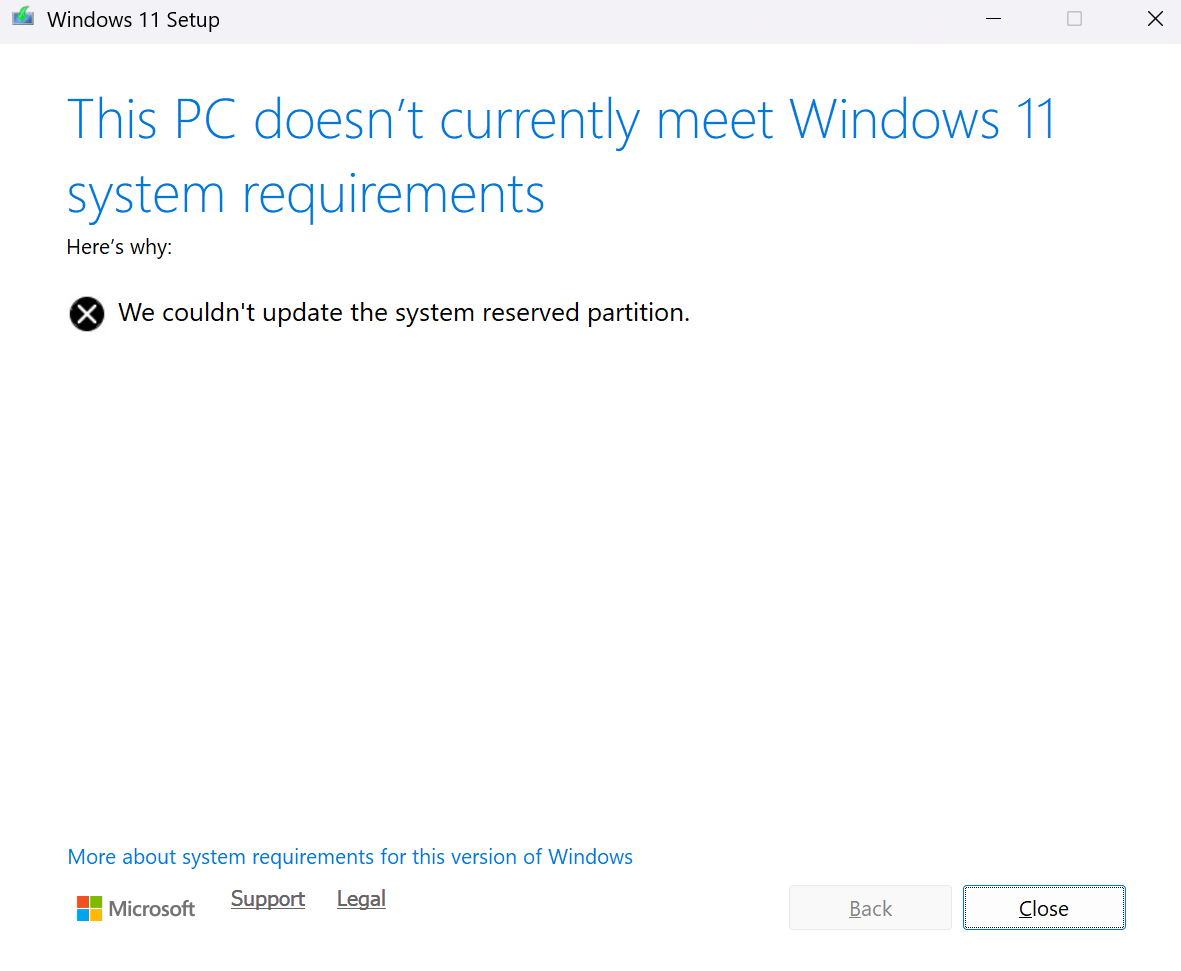Click the four-color Microsoft logo squares

89,908
